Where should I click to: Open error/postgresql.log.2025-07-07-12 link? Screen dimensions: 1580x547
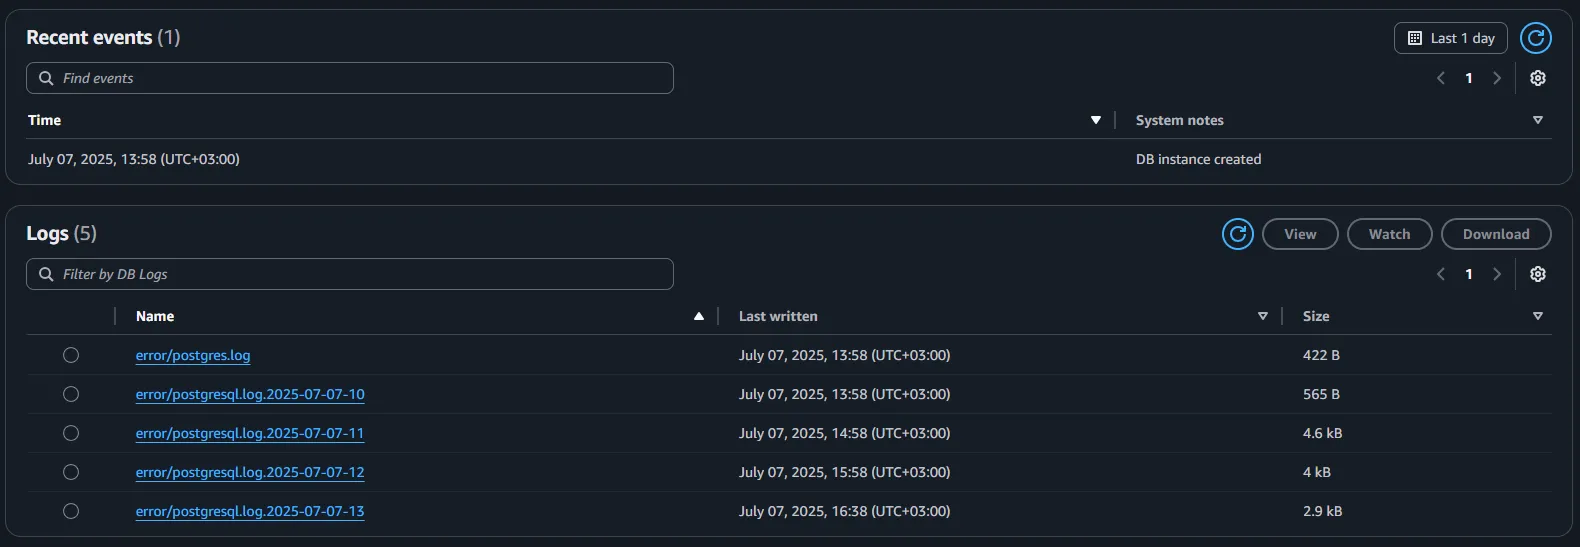pos(250,472)
